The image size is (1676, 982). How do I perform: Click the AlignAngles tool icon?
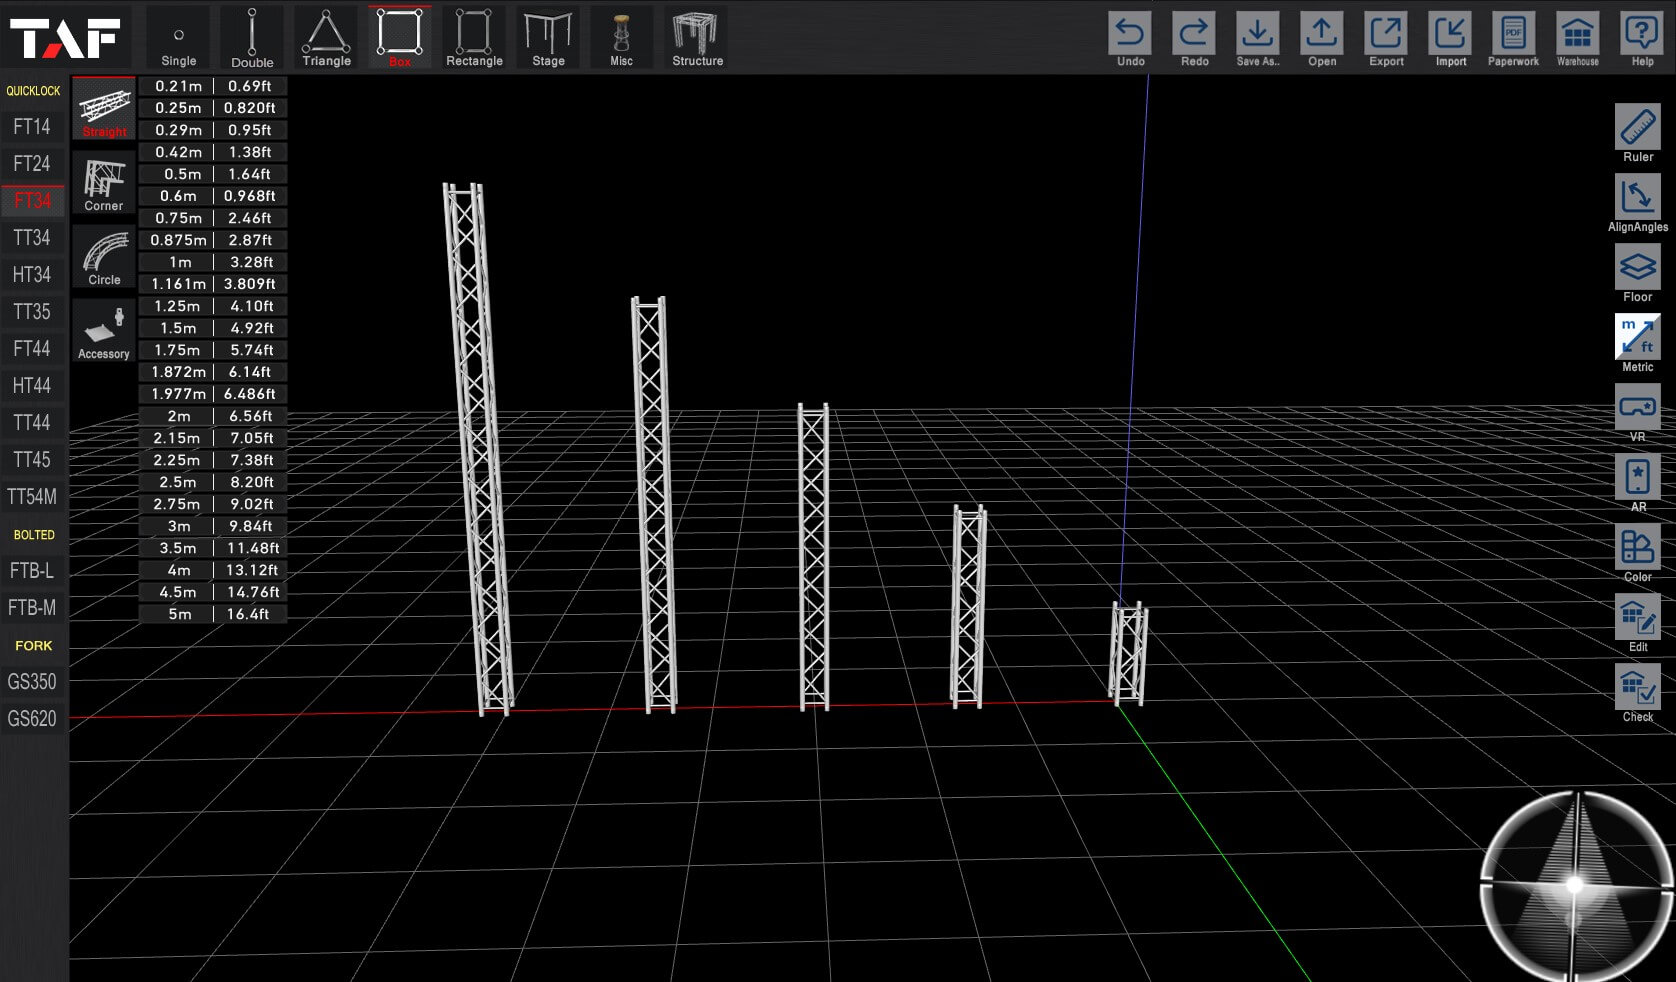1637,204
